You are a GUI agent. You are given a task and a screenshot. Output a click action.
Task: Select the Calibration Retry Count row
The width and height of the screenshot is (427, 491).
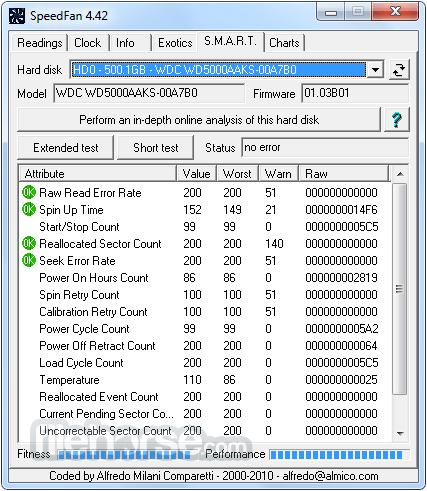coord(205,312)
